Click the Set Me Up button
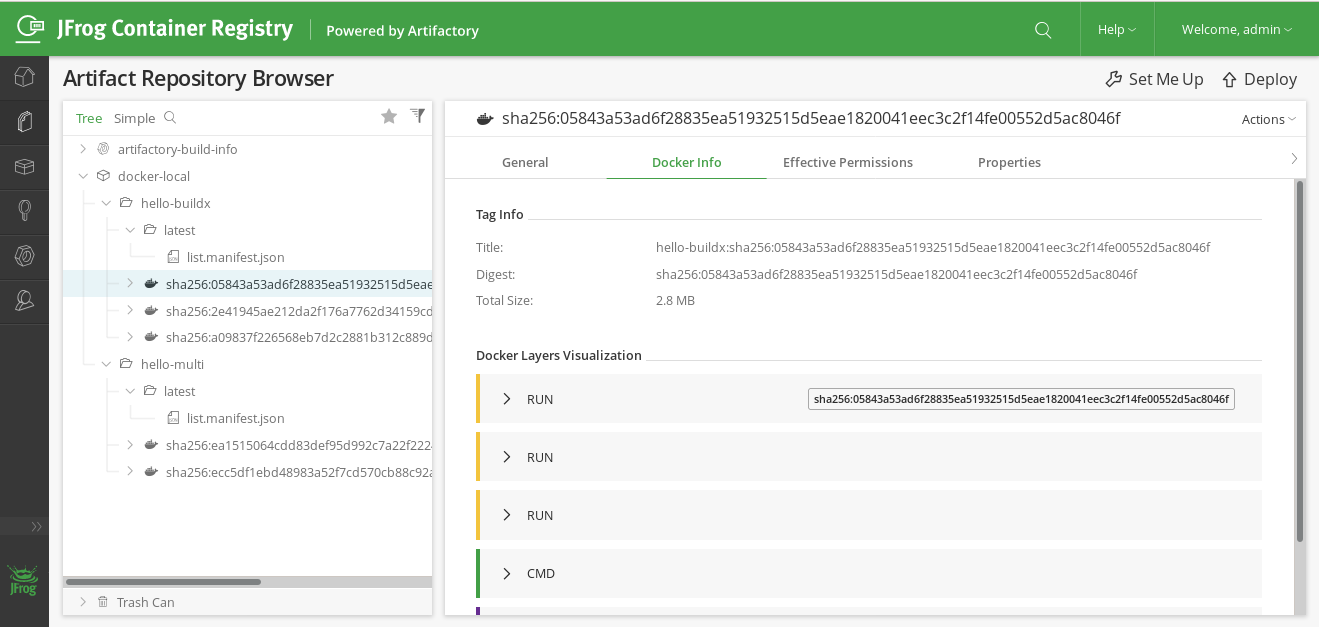Viewport: 1319px width, 627px height. click(x=1155, y=79)
